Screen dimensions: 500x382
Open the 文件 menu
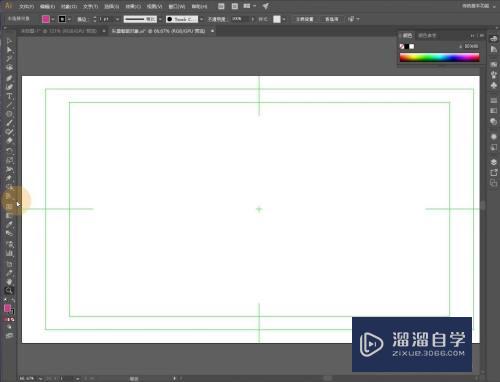click(26, 6)
